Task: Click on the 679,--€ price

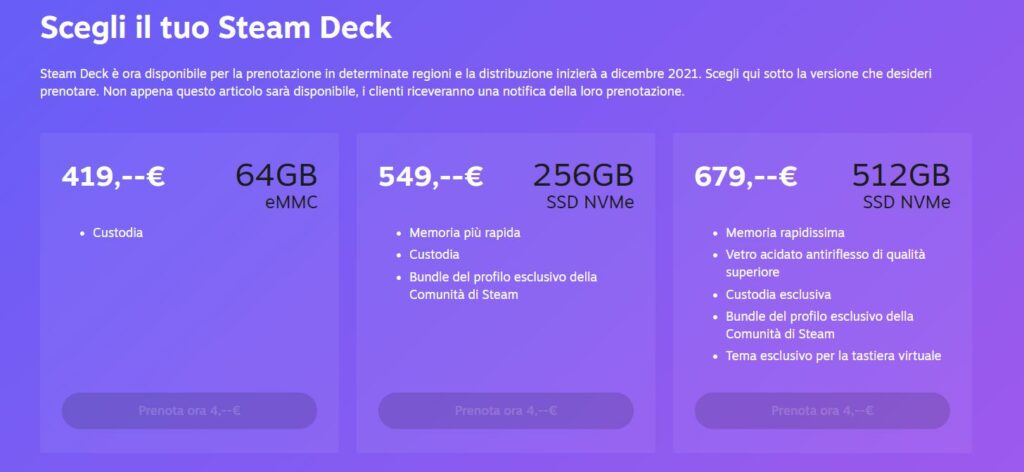Action: (745, 176)
